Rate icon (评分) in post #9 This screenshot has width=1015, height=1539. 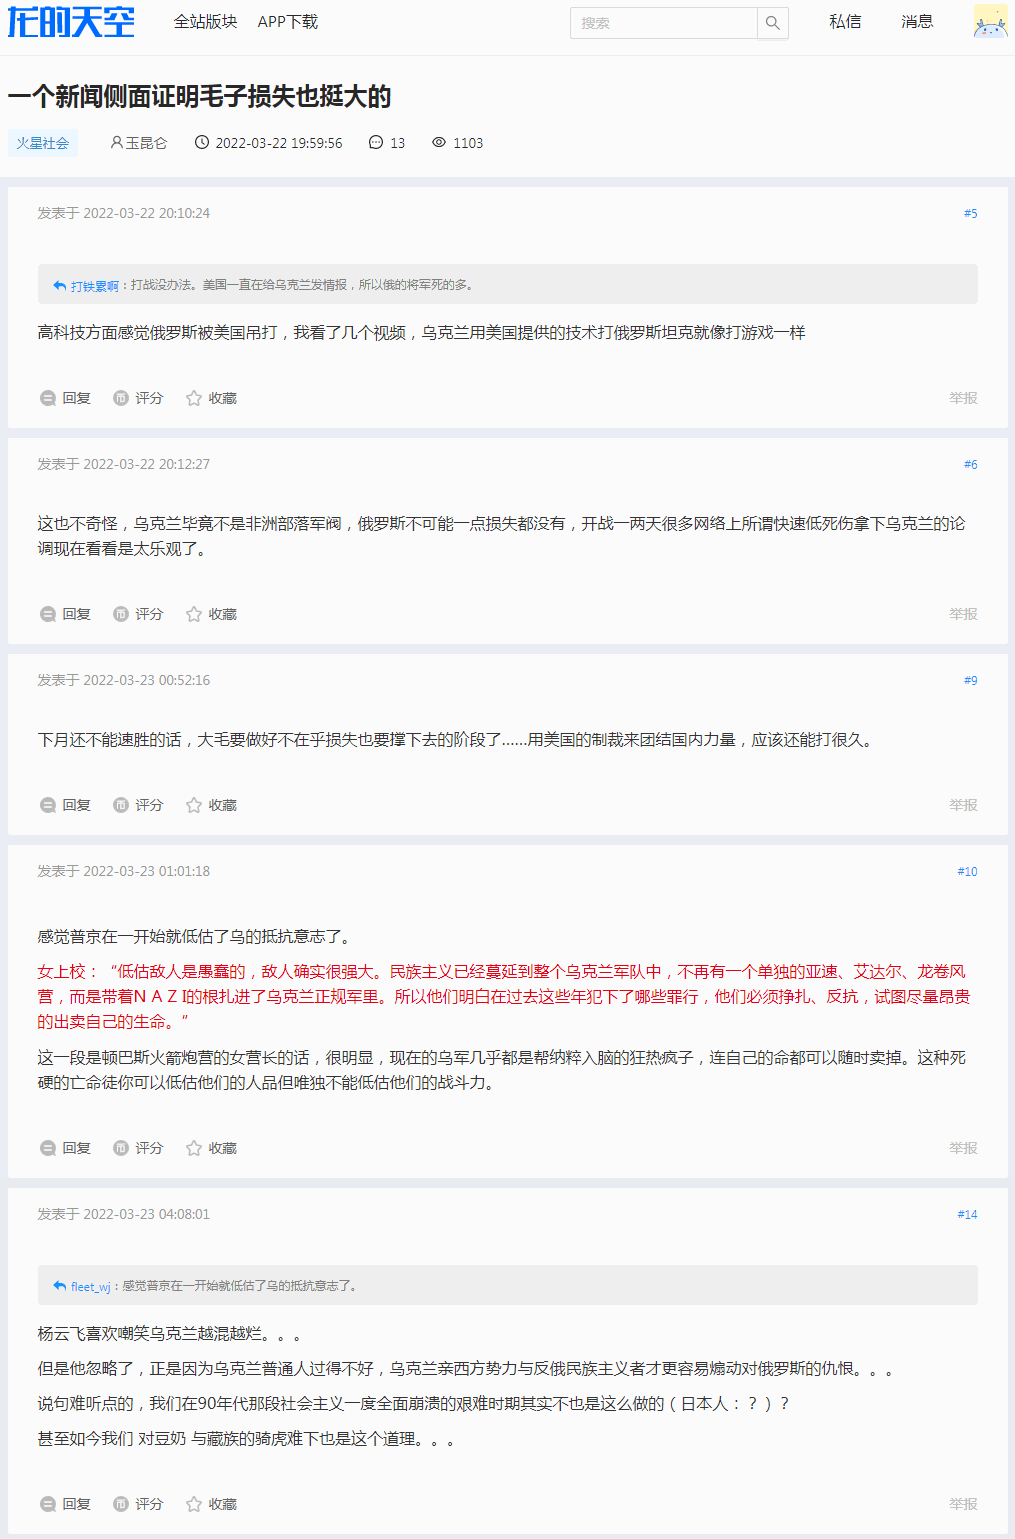tap(121, 805)
